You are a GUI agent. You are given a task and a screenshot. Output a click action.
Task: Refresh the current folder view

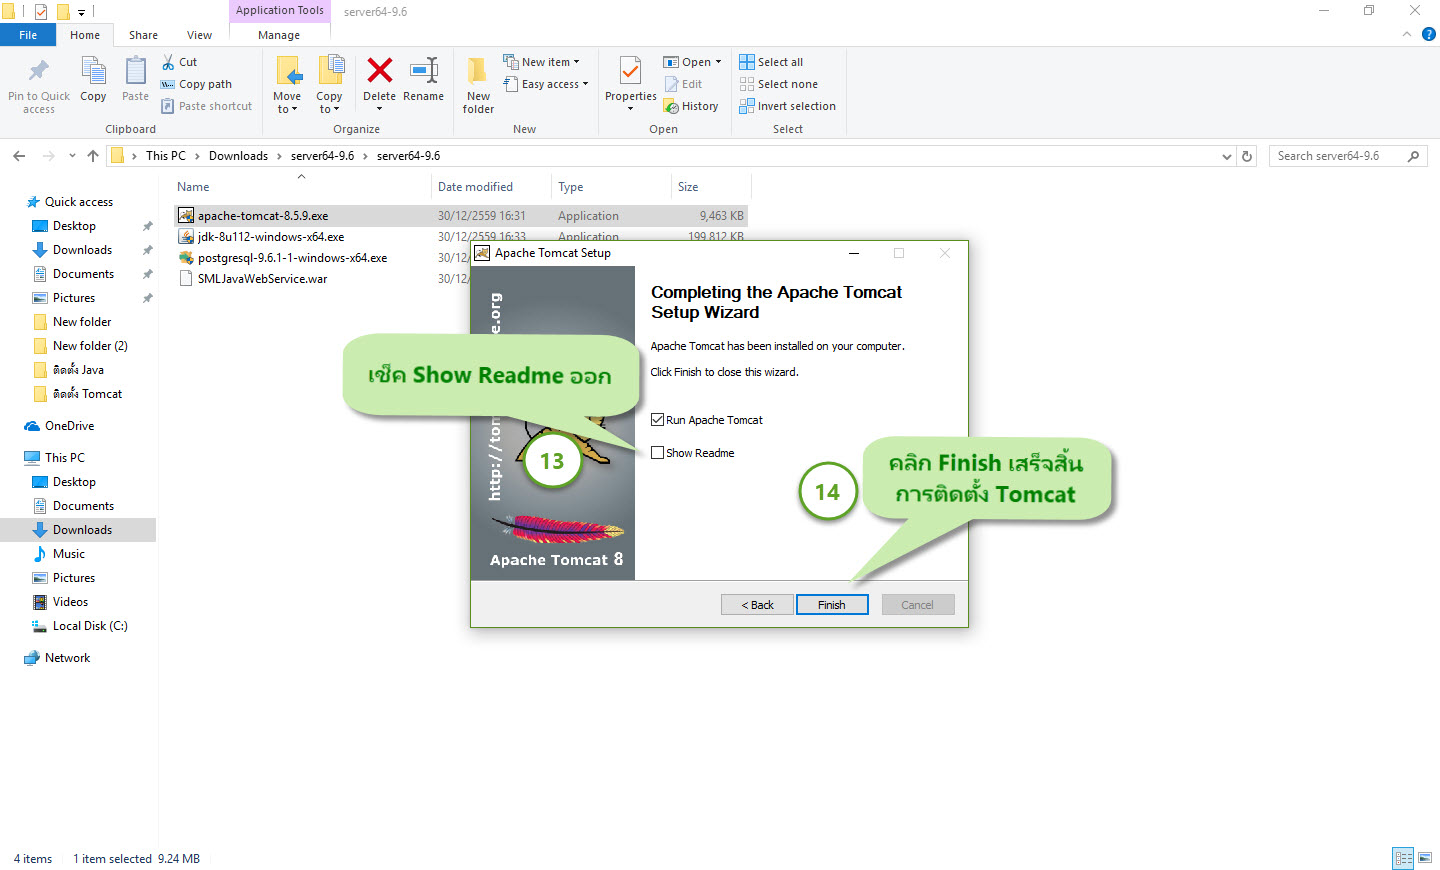pos(1247,156)
